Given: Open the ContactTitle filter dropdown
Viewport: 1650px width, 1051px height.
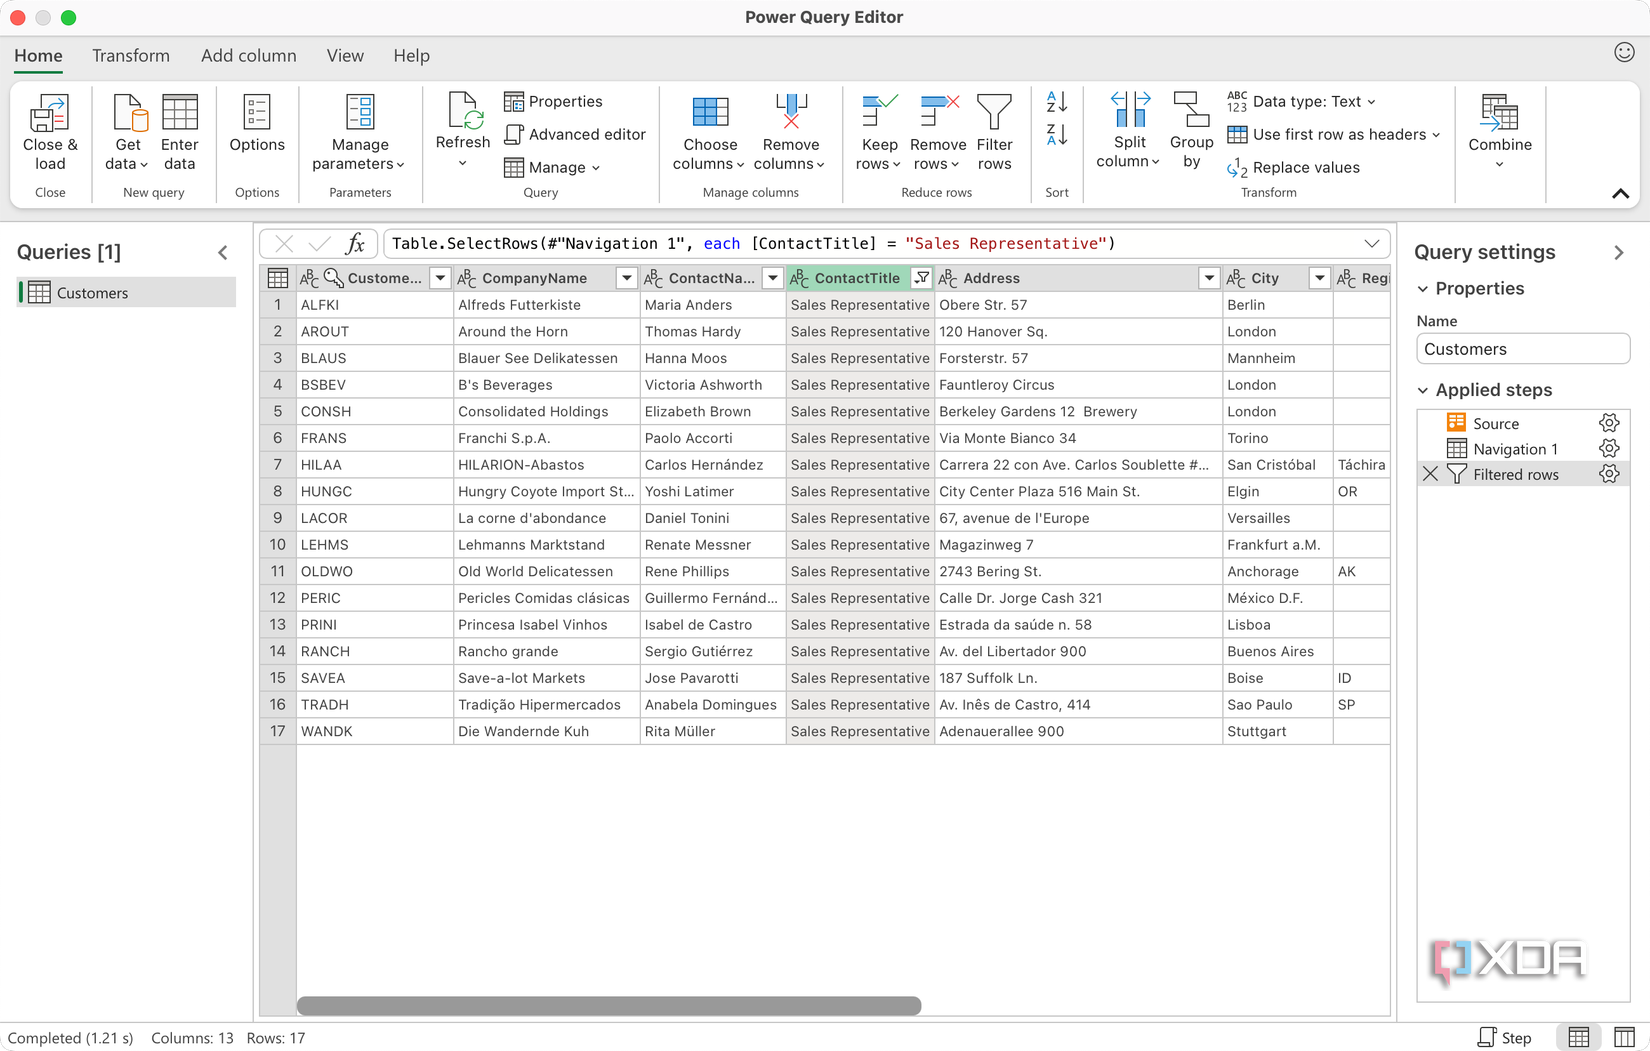Looking at the screenshot, I should point(921,277).
